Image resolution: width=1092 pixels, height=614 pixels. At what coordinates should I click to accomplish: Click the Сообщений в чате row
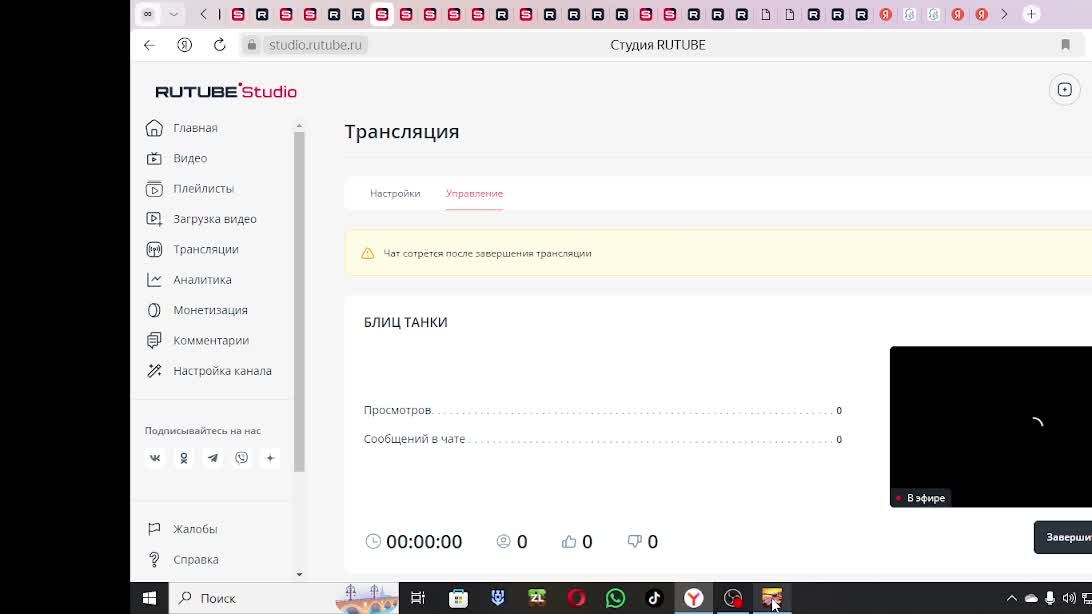click(602, 439)
